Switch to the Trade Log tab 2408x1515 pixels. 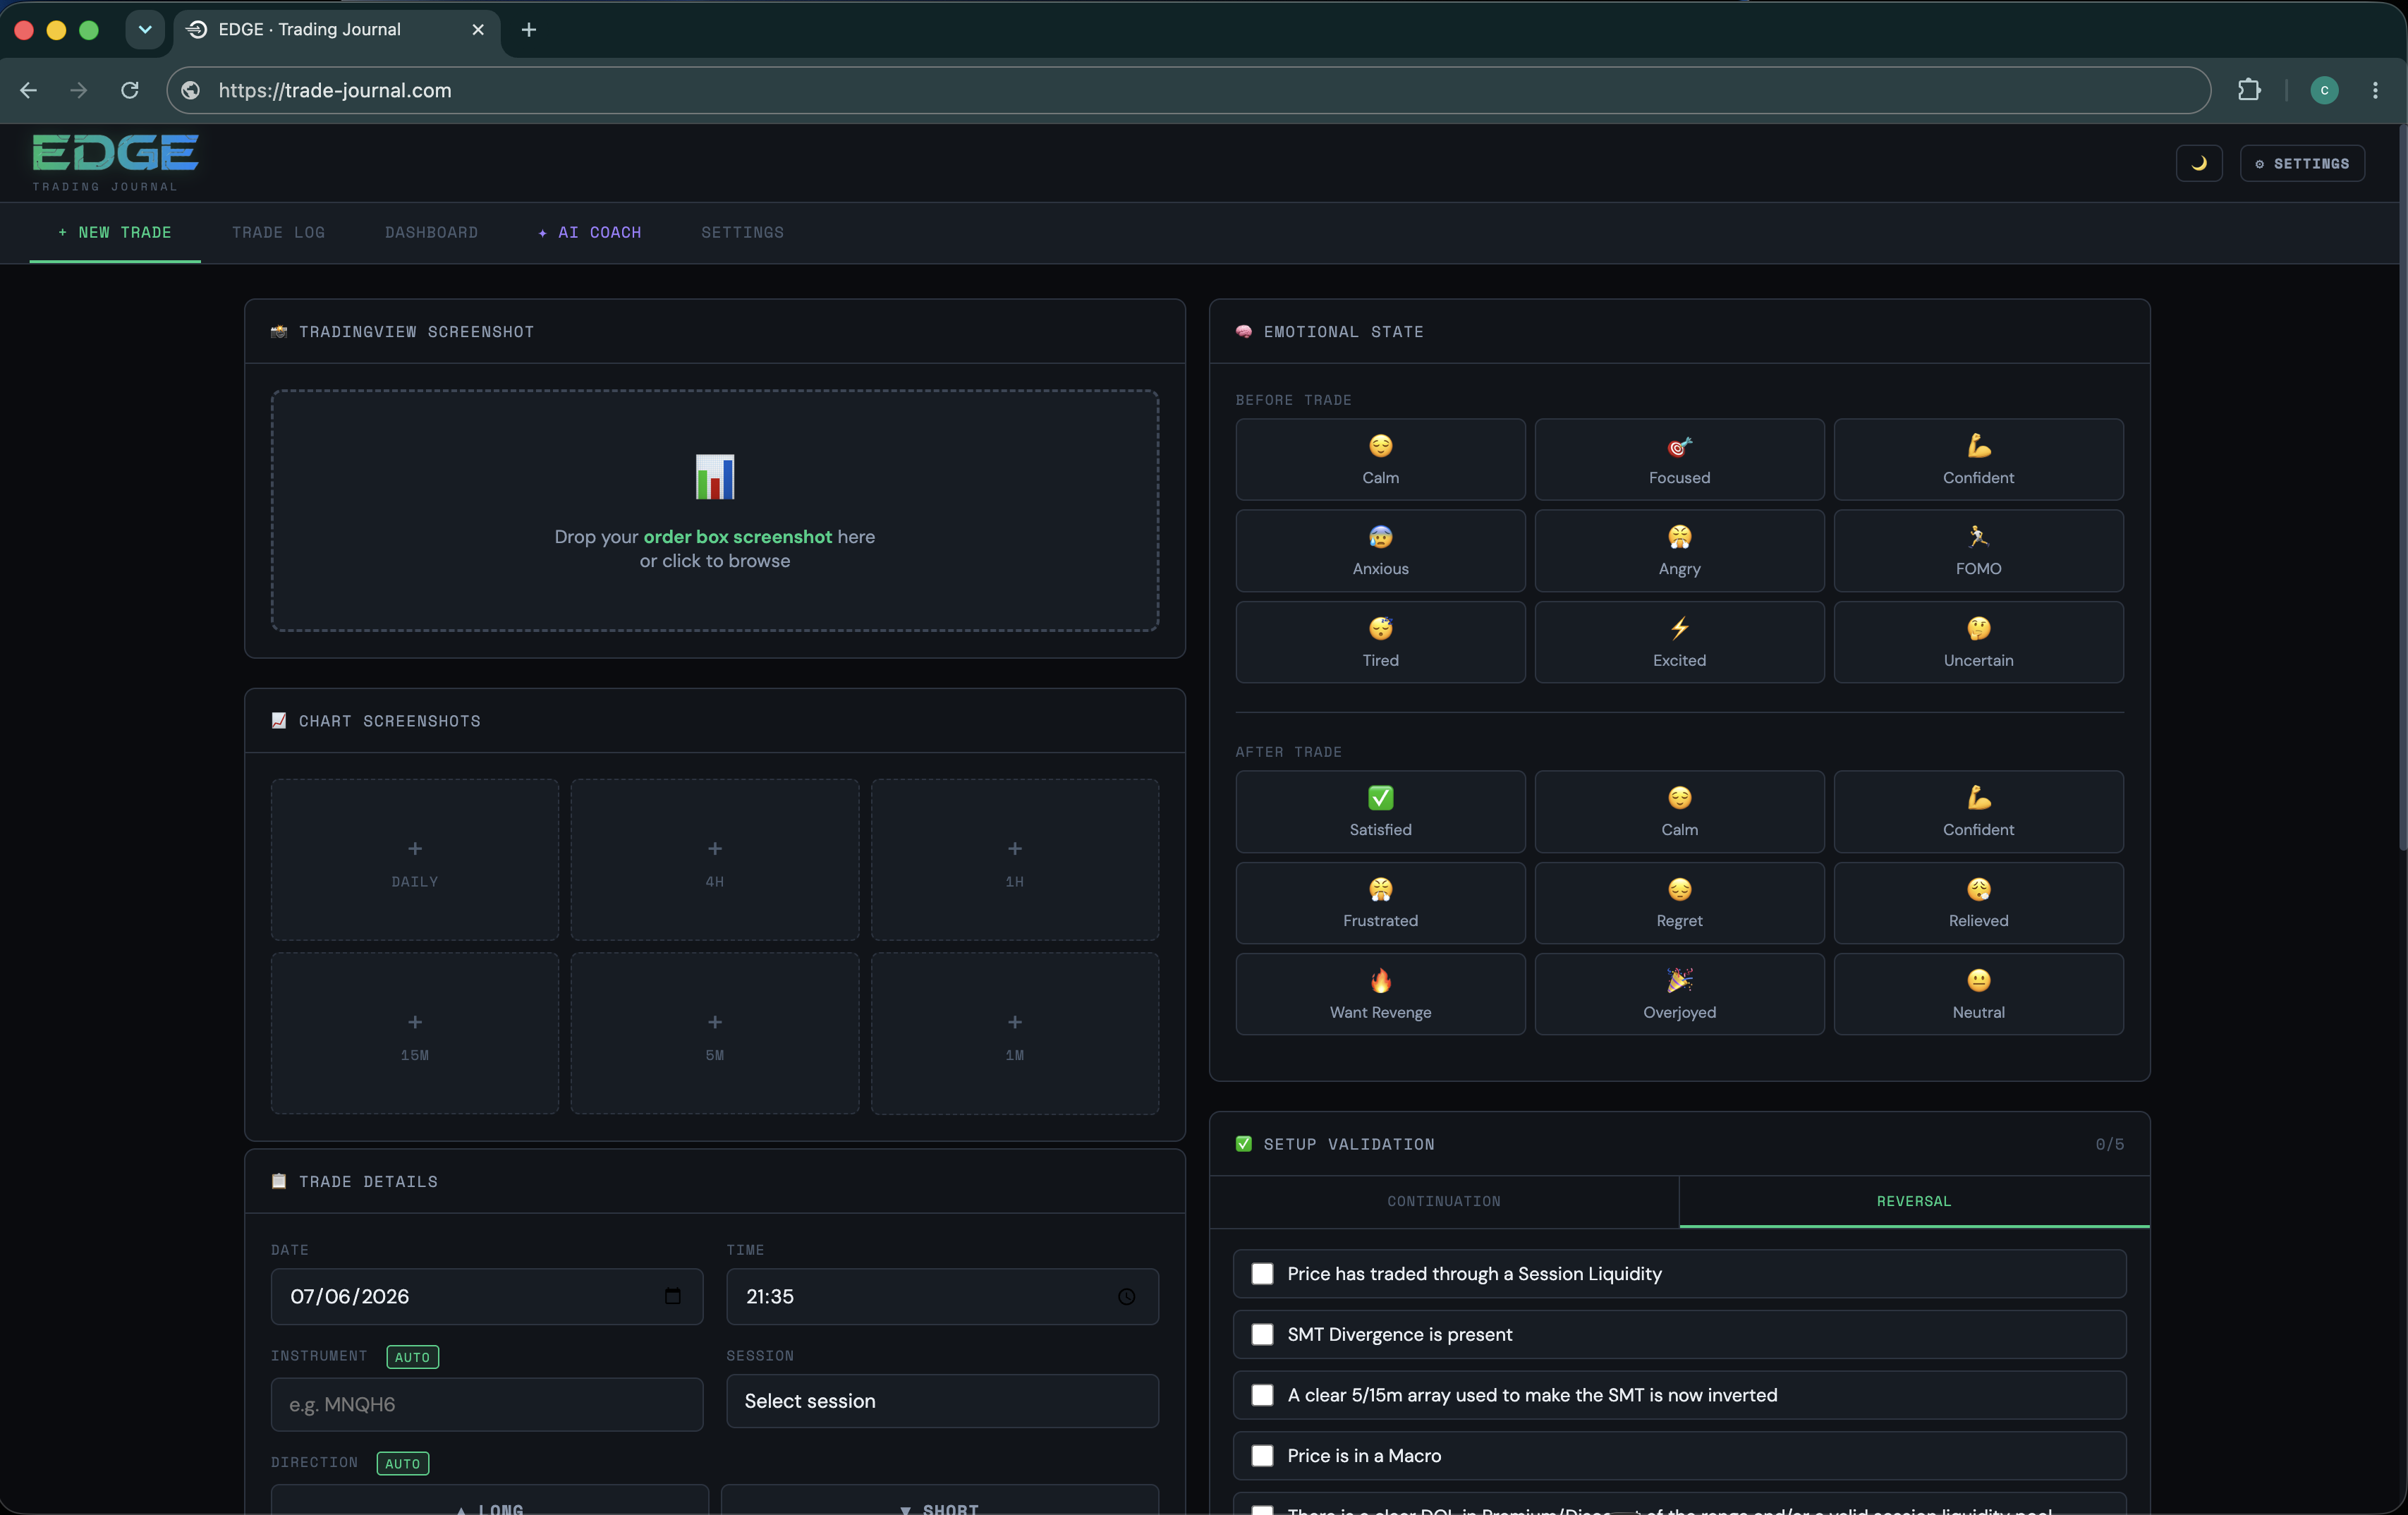click(x=278, y=232)
